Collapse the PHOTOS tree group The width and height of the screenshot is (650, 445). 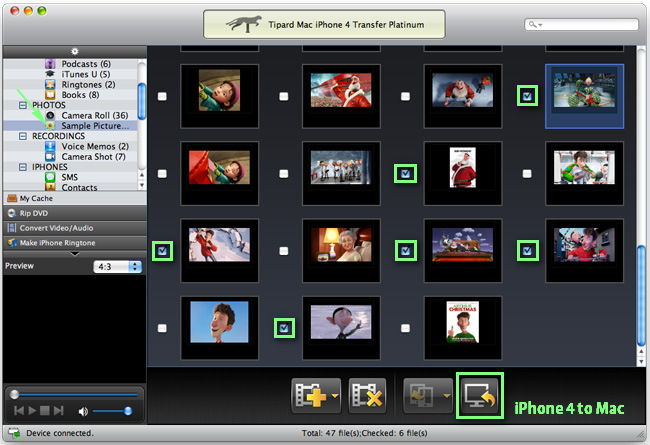[x=23, y=105]
